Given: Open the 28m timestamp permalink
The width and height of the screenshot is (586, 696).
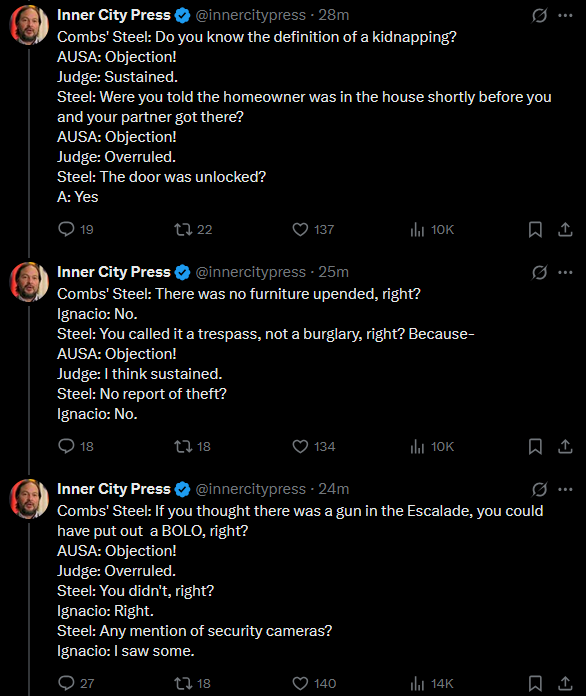Looking at the screenshot, I should (333, 15).
